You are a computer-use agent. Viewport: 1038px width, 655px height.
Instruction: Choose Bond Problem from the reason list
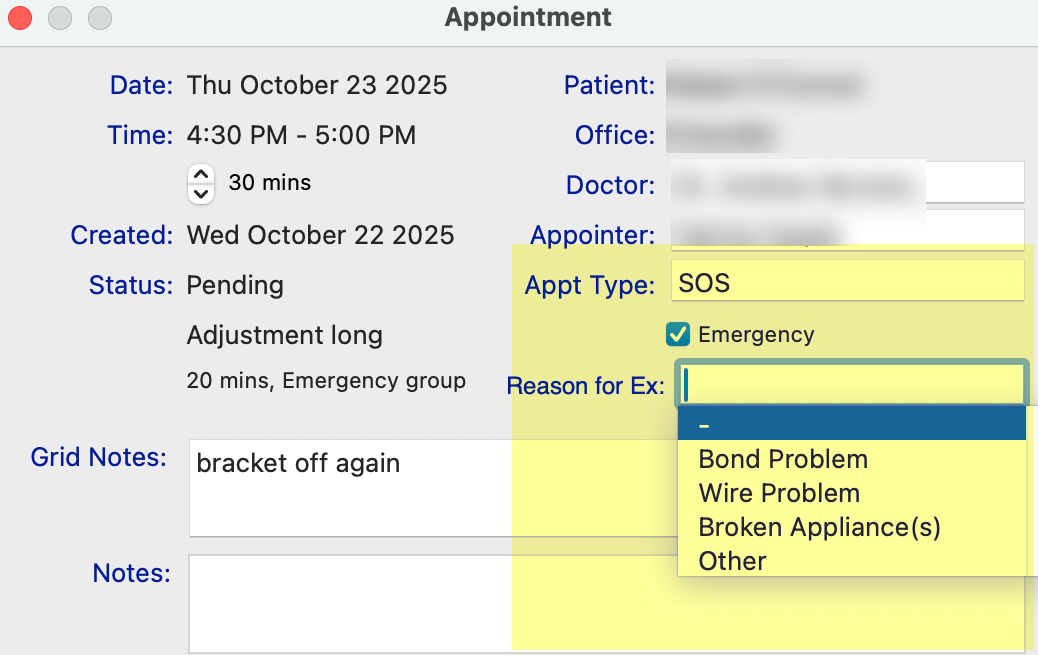[783, 459]
